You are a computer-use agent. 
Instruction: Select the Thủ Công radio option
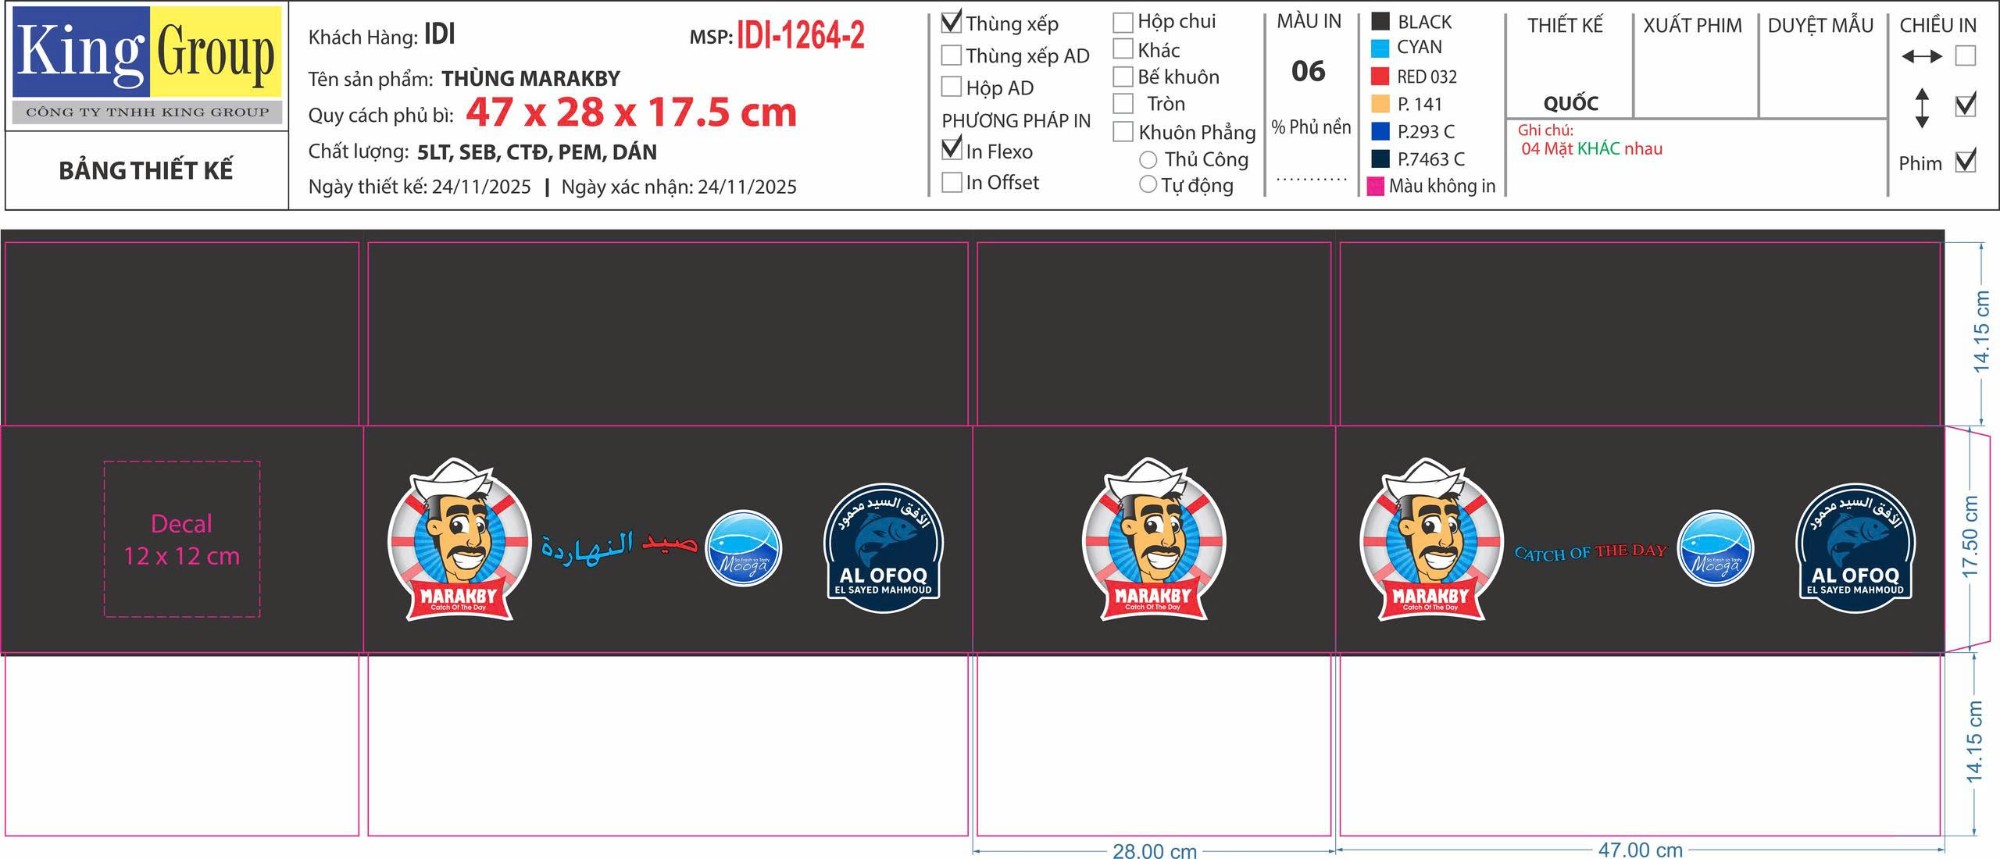(x=1148, y=160)
